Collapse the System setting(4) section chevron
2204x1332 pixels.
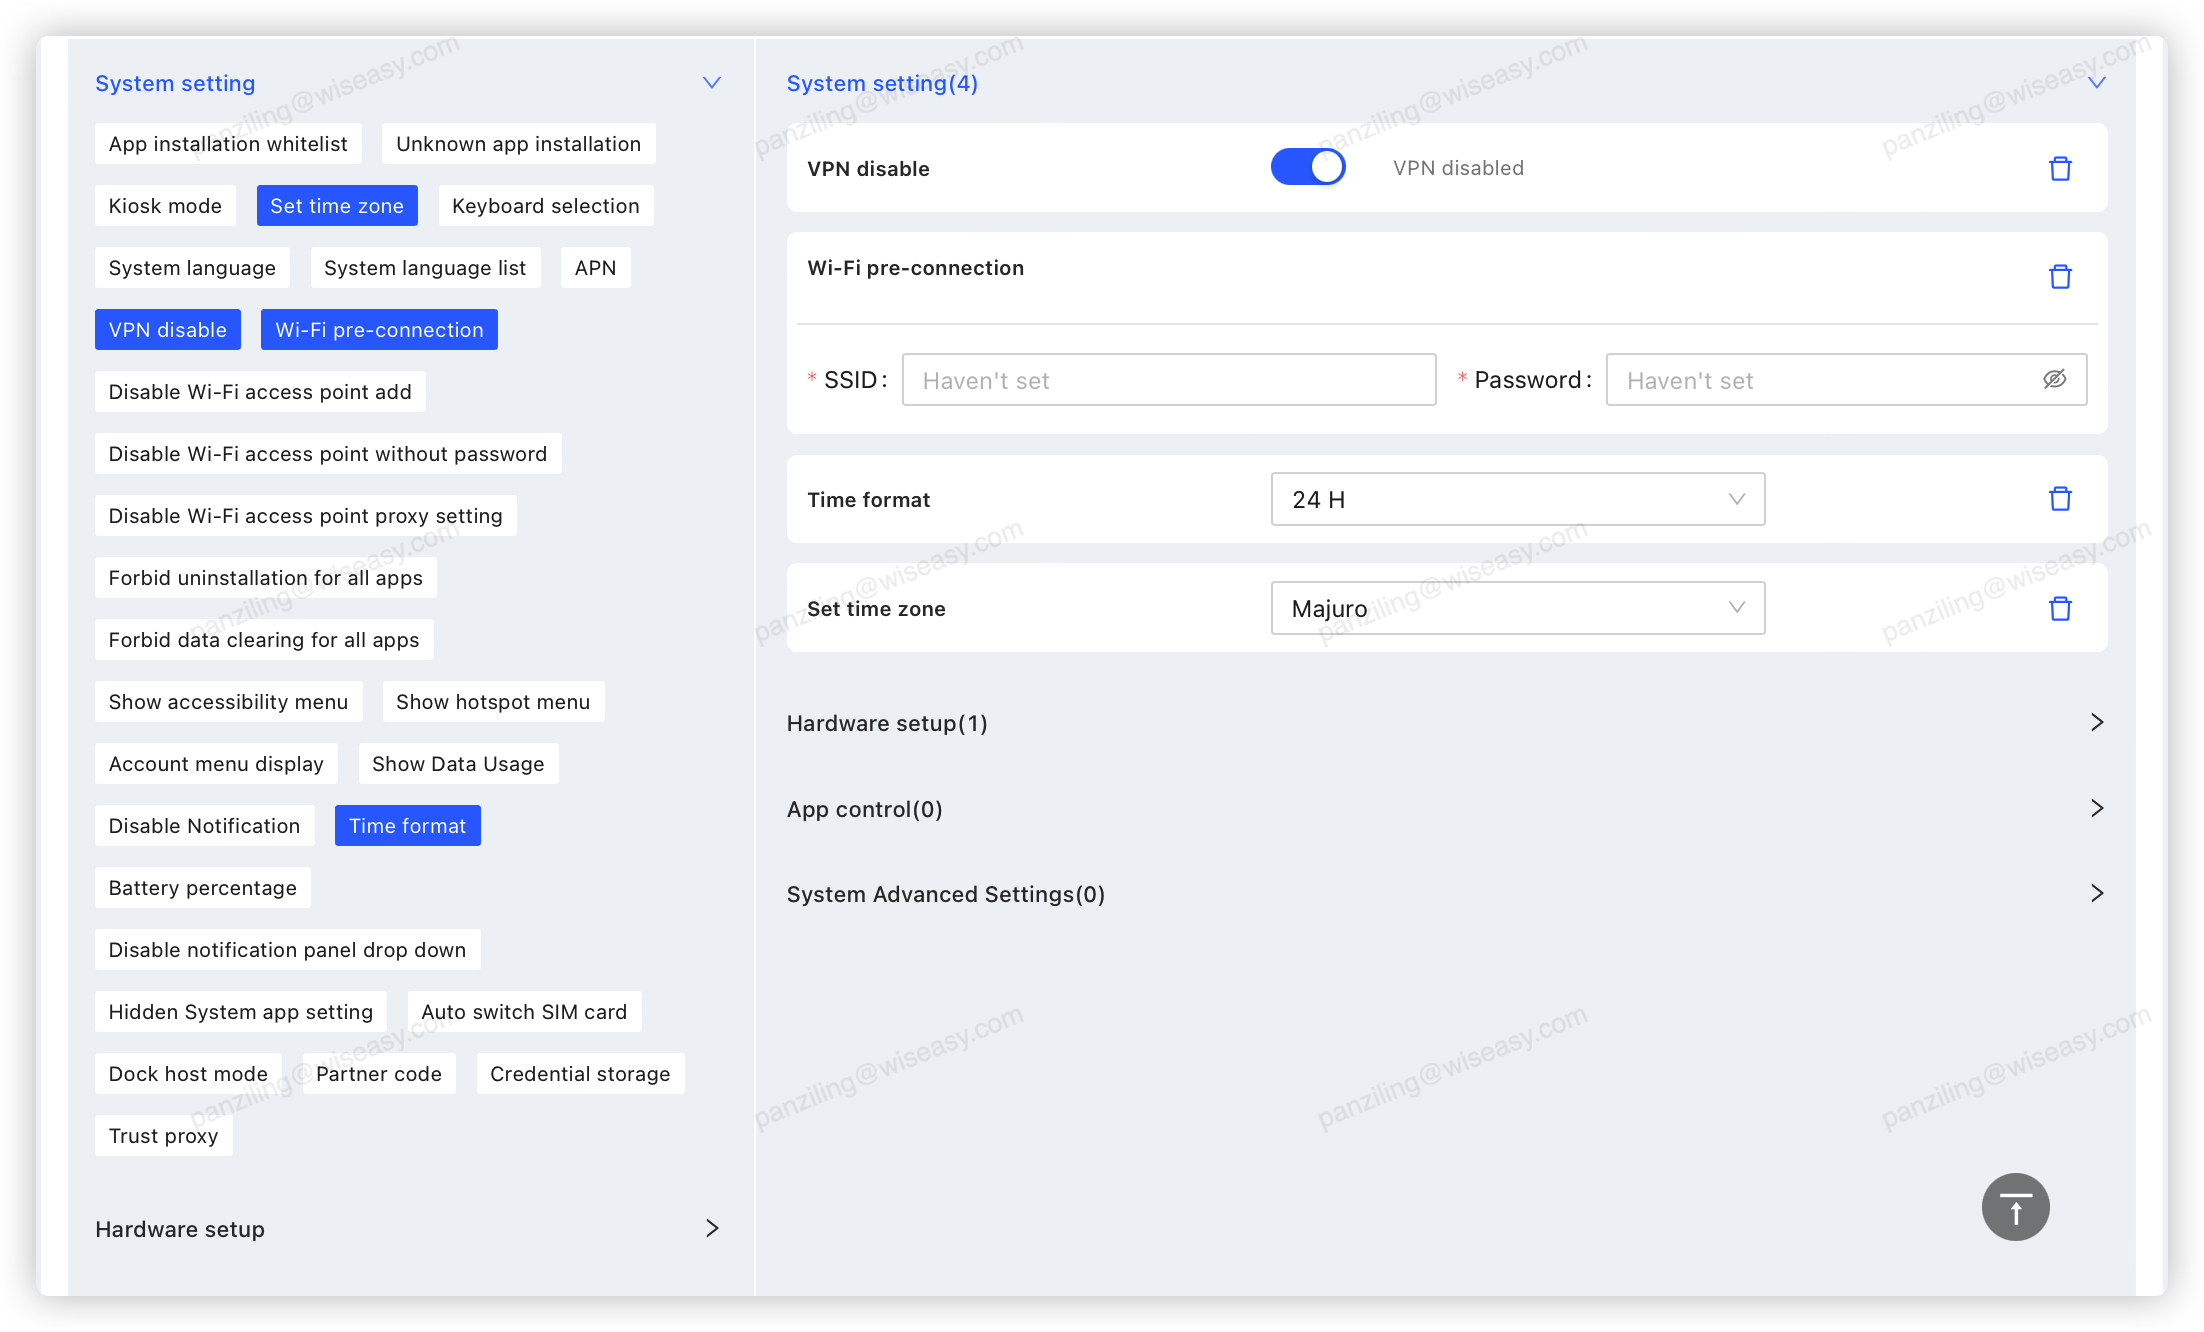[x=2097, y=83]
